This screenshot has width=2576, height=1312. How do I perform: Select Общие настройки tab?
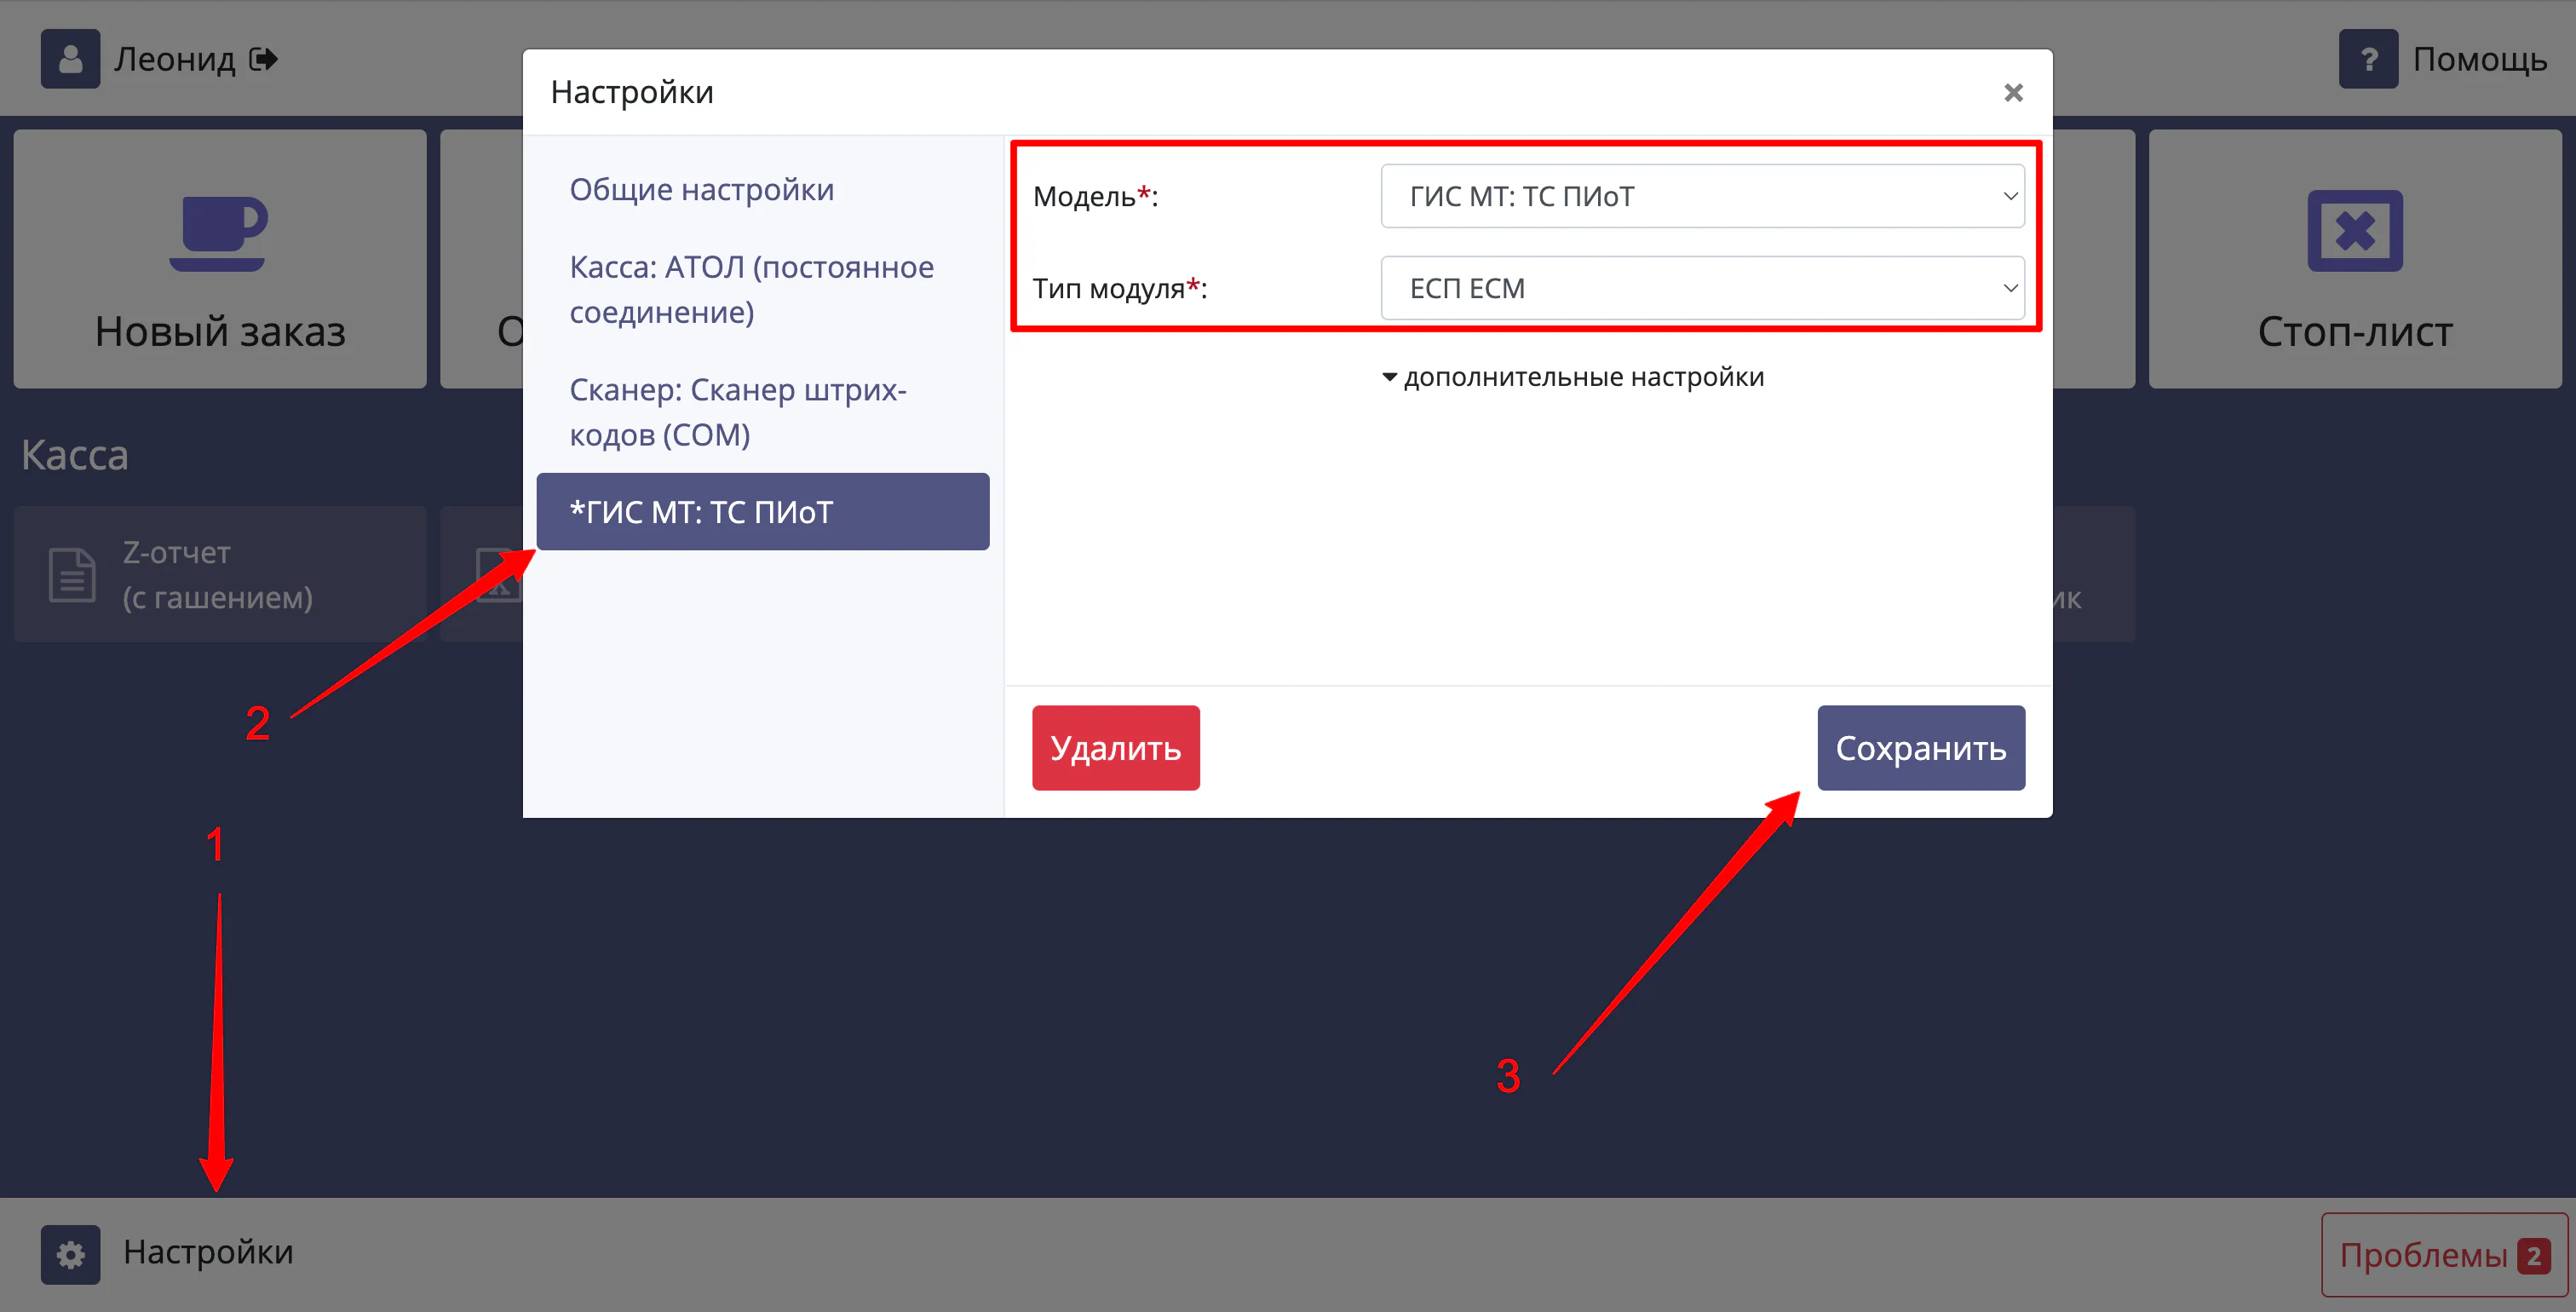701,189
